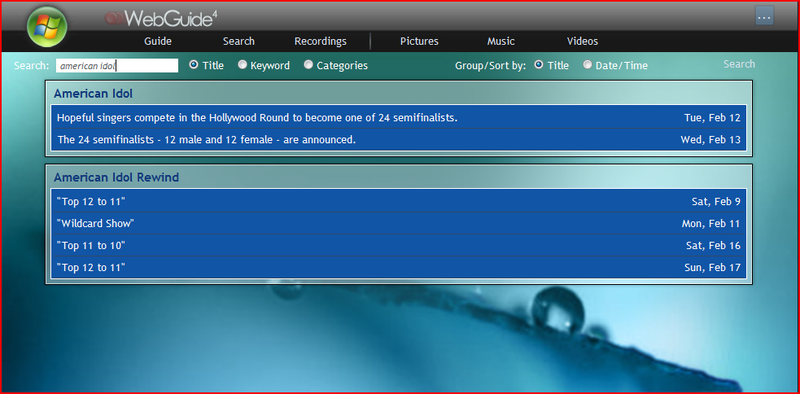Click the green Windows orb logo
The width and height of the screenshot is (800, 394).
click(47, 27)
